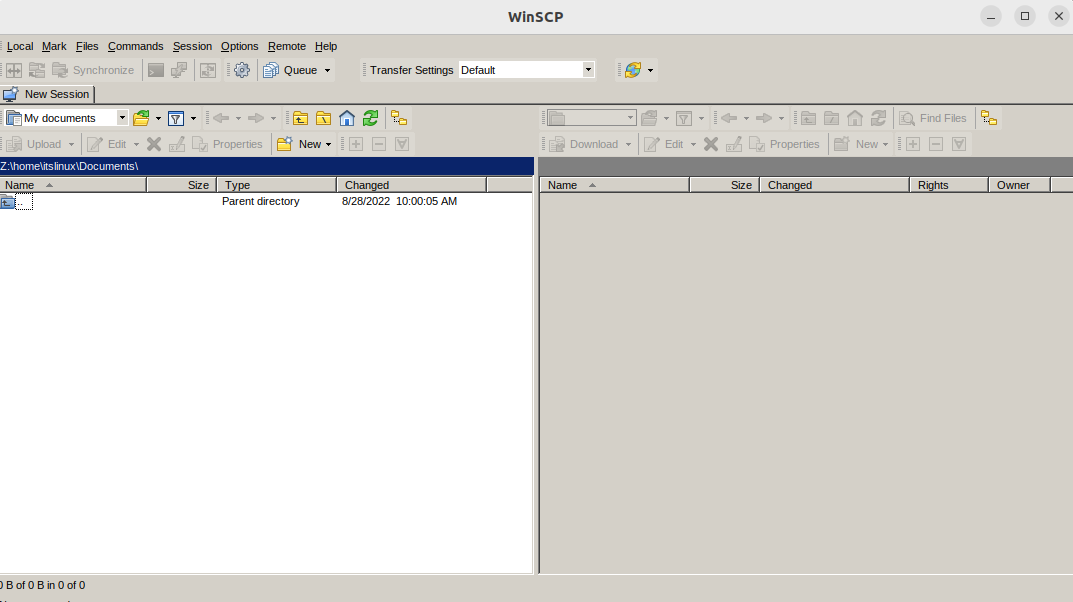
Task: Click remote parent directory icon
Action: 808,118
